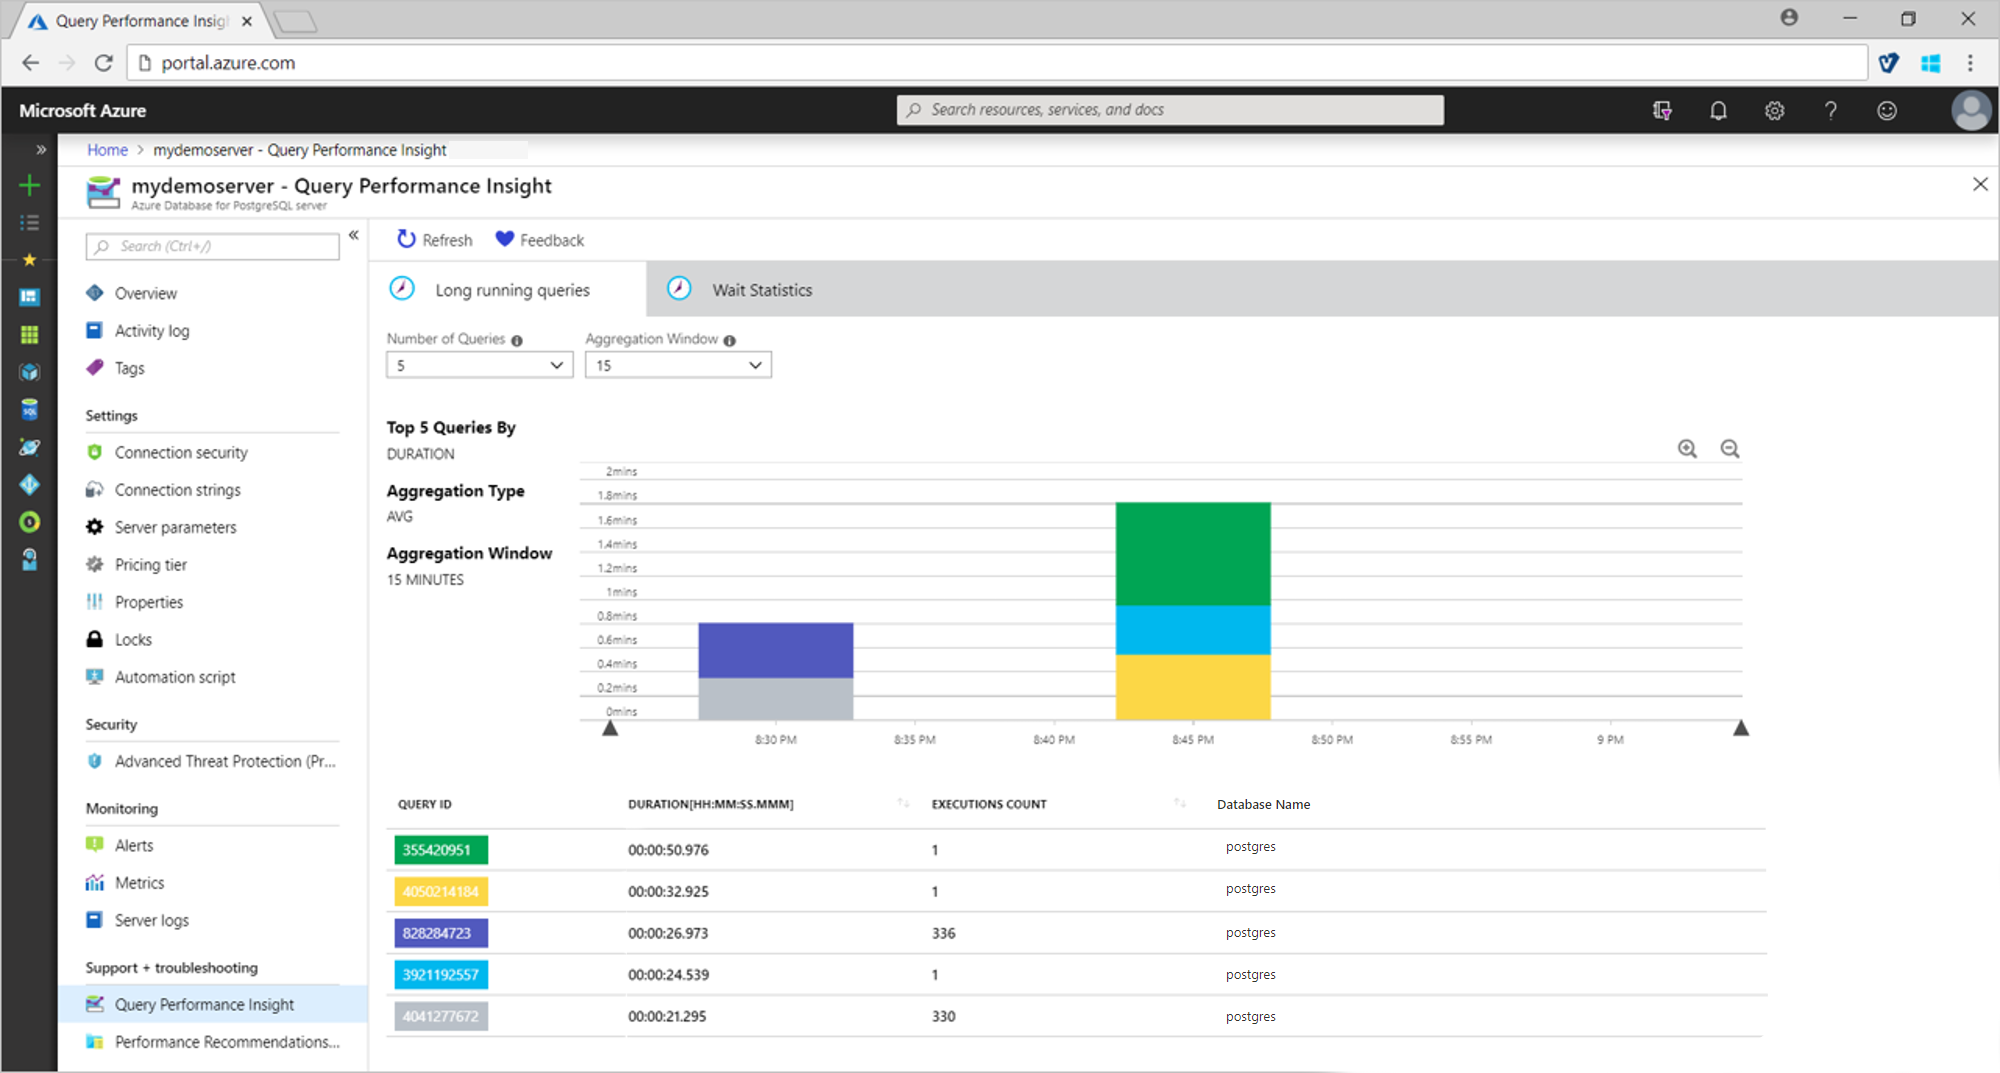The image size is (2000, 1073).
Task: Click the Feedback heart icon
Action: tap(505, 239)
